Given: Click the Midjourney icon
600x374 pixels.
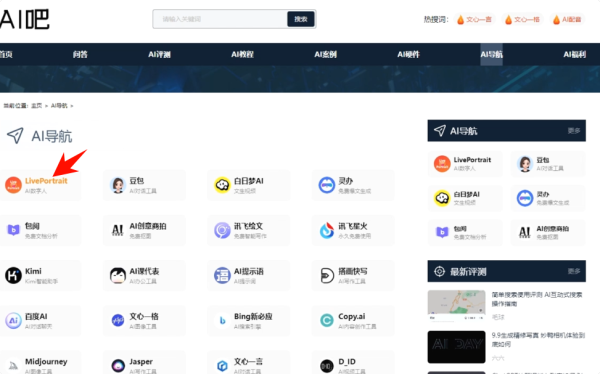Looking at the screenshot, I should (x=13, y=366).
